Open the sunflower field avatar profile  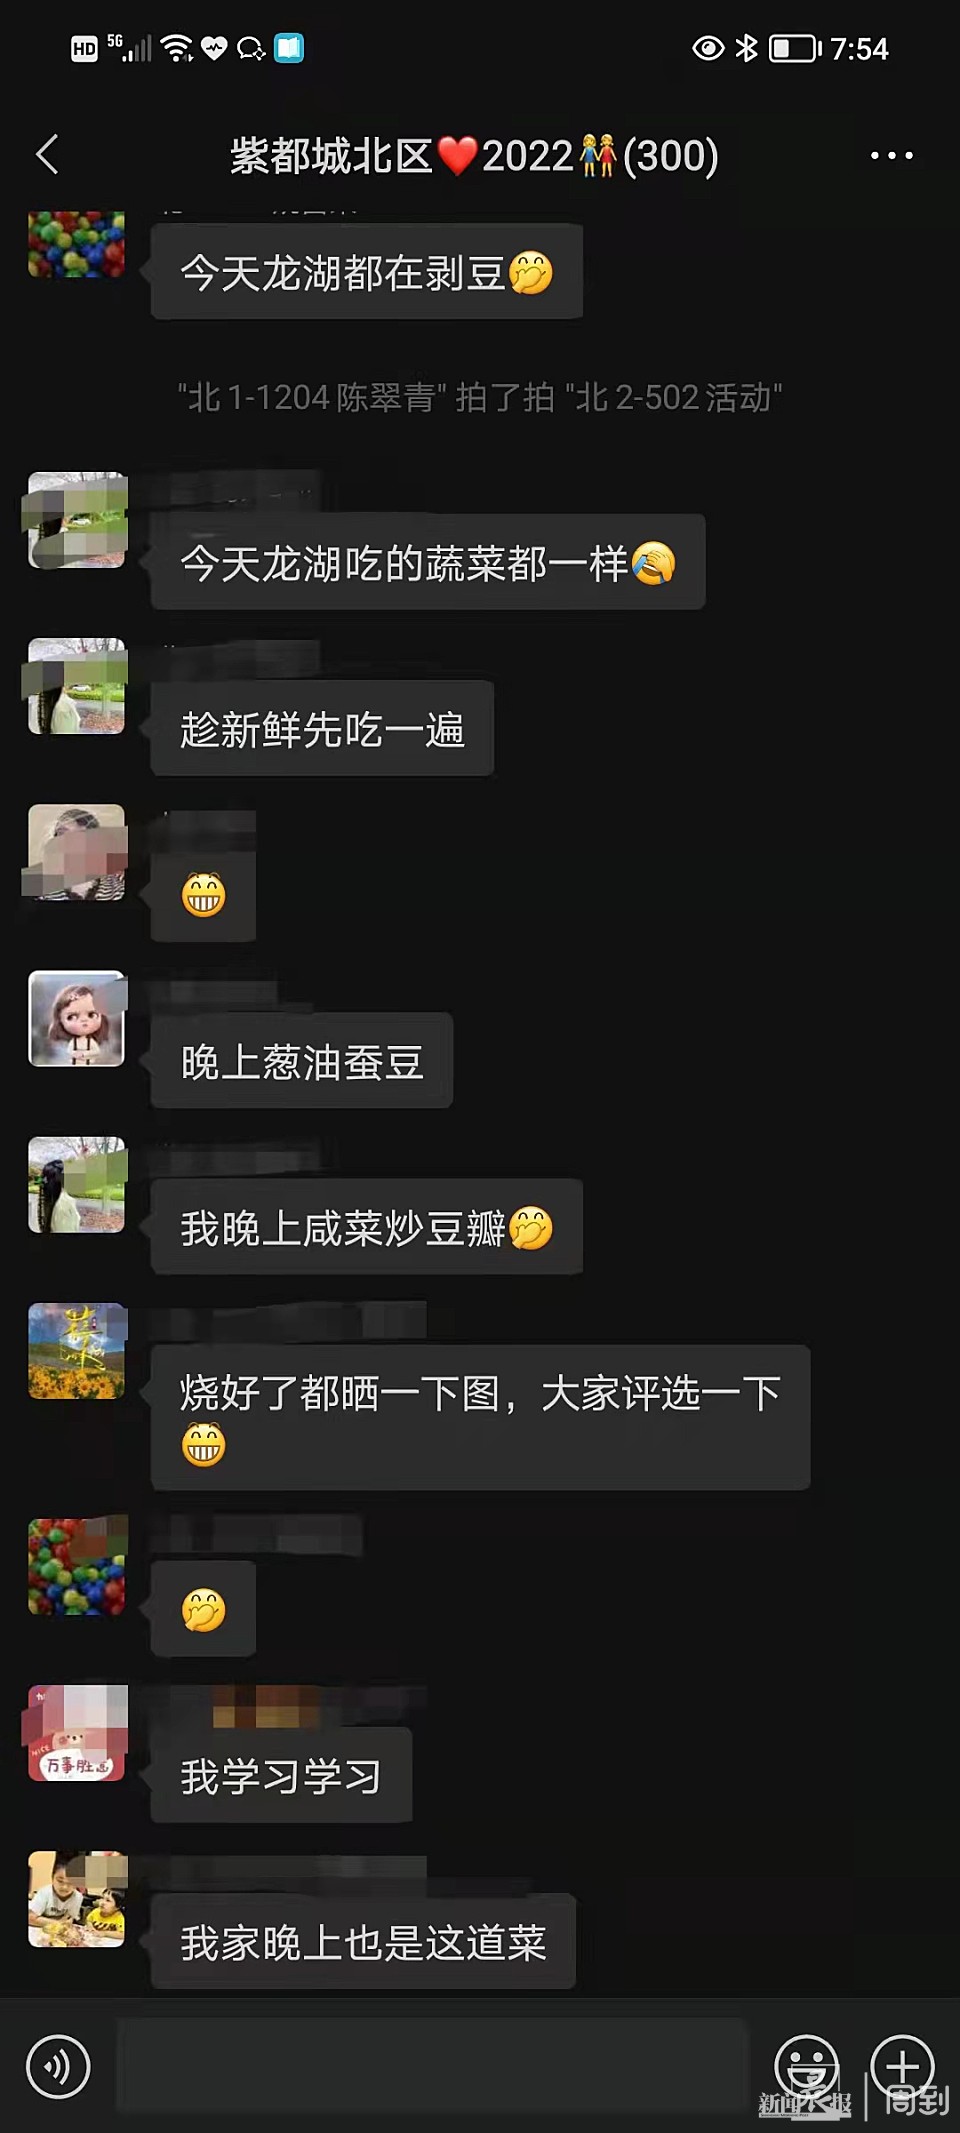(77, 1351)
